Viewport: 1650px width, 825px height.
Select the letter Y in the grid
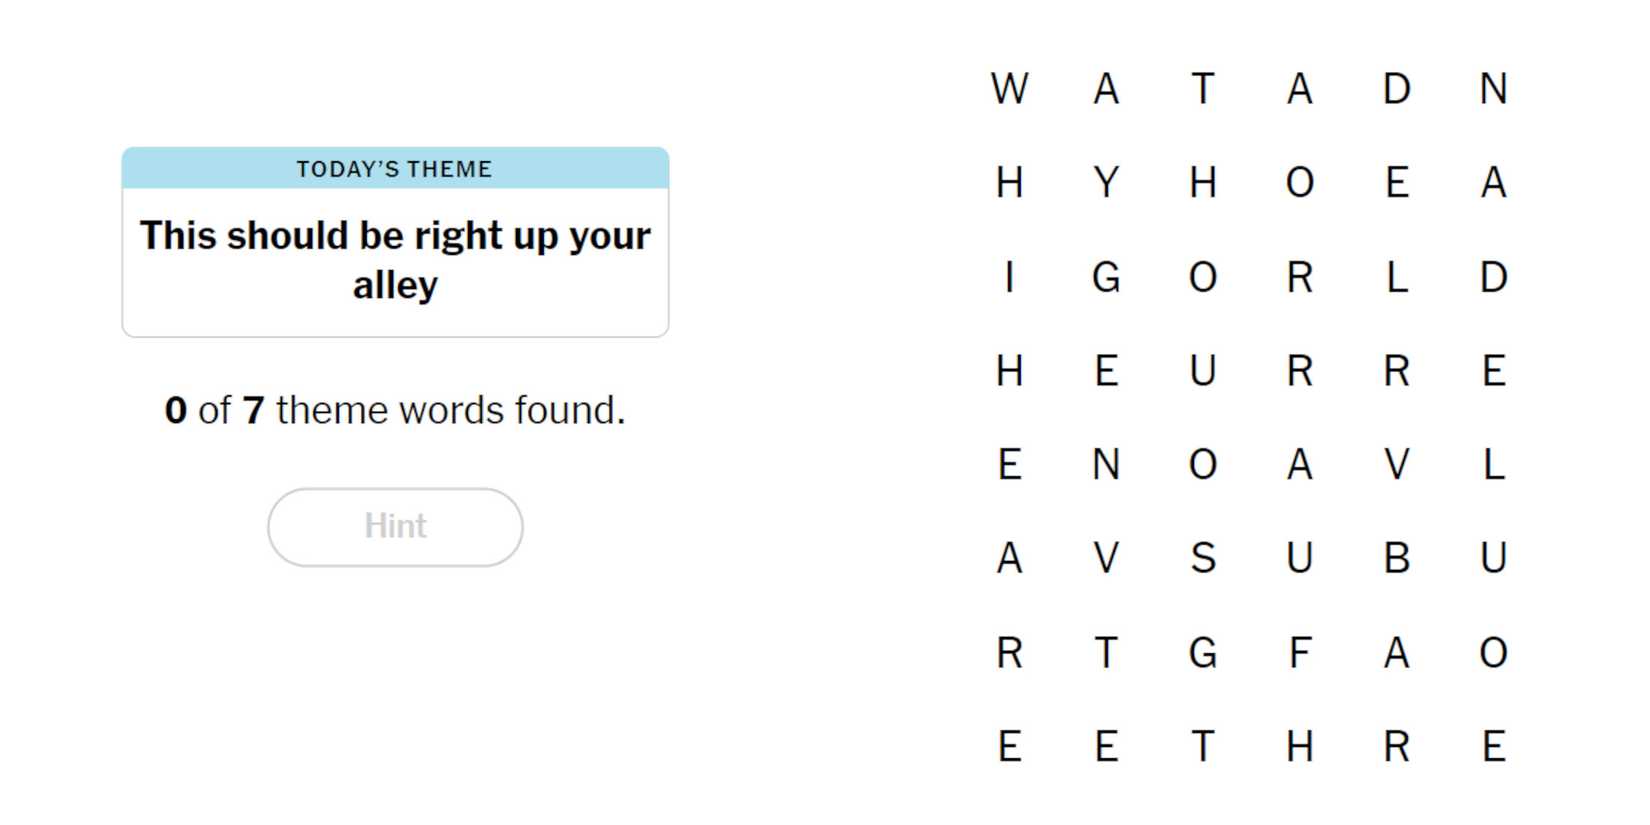click(x=1106, y=183)
